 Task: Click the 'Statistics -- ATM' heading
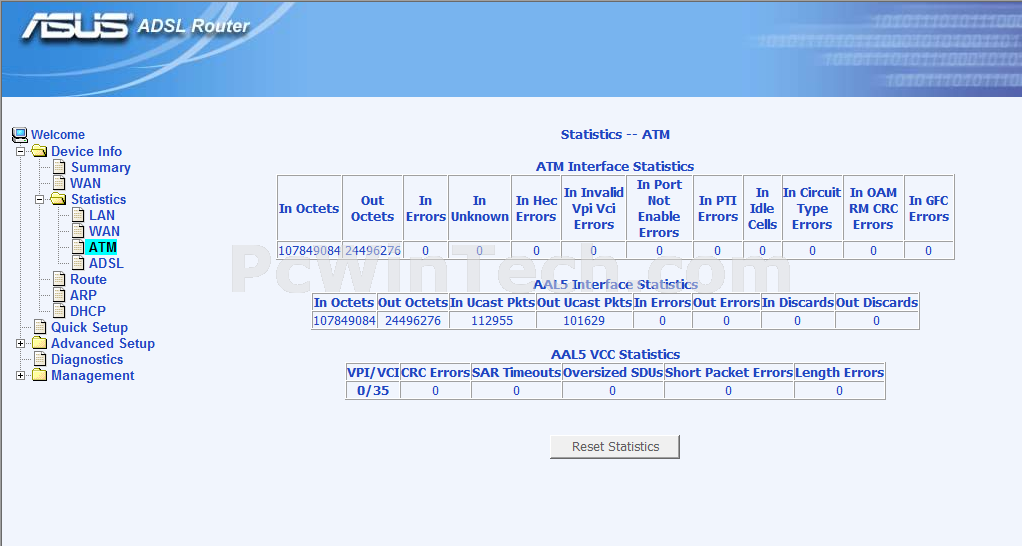[615, 134]
